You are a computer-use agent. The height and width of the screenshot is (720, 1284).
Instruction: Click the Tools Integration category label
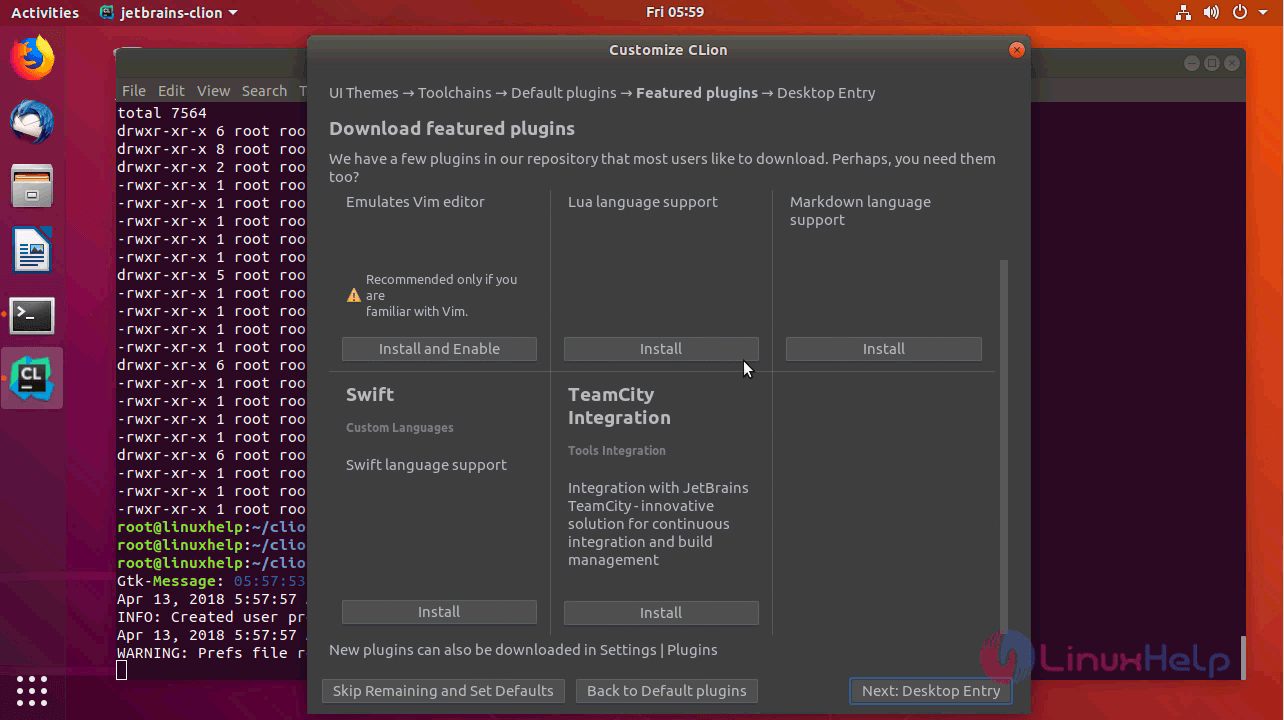(x=617, y=451)
